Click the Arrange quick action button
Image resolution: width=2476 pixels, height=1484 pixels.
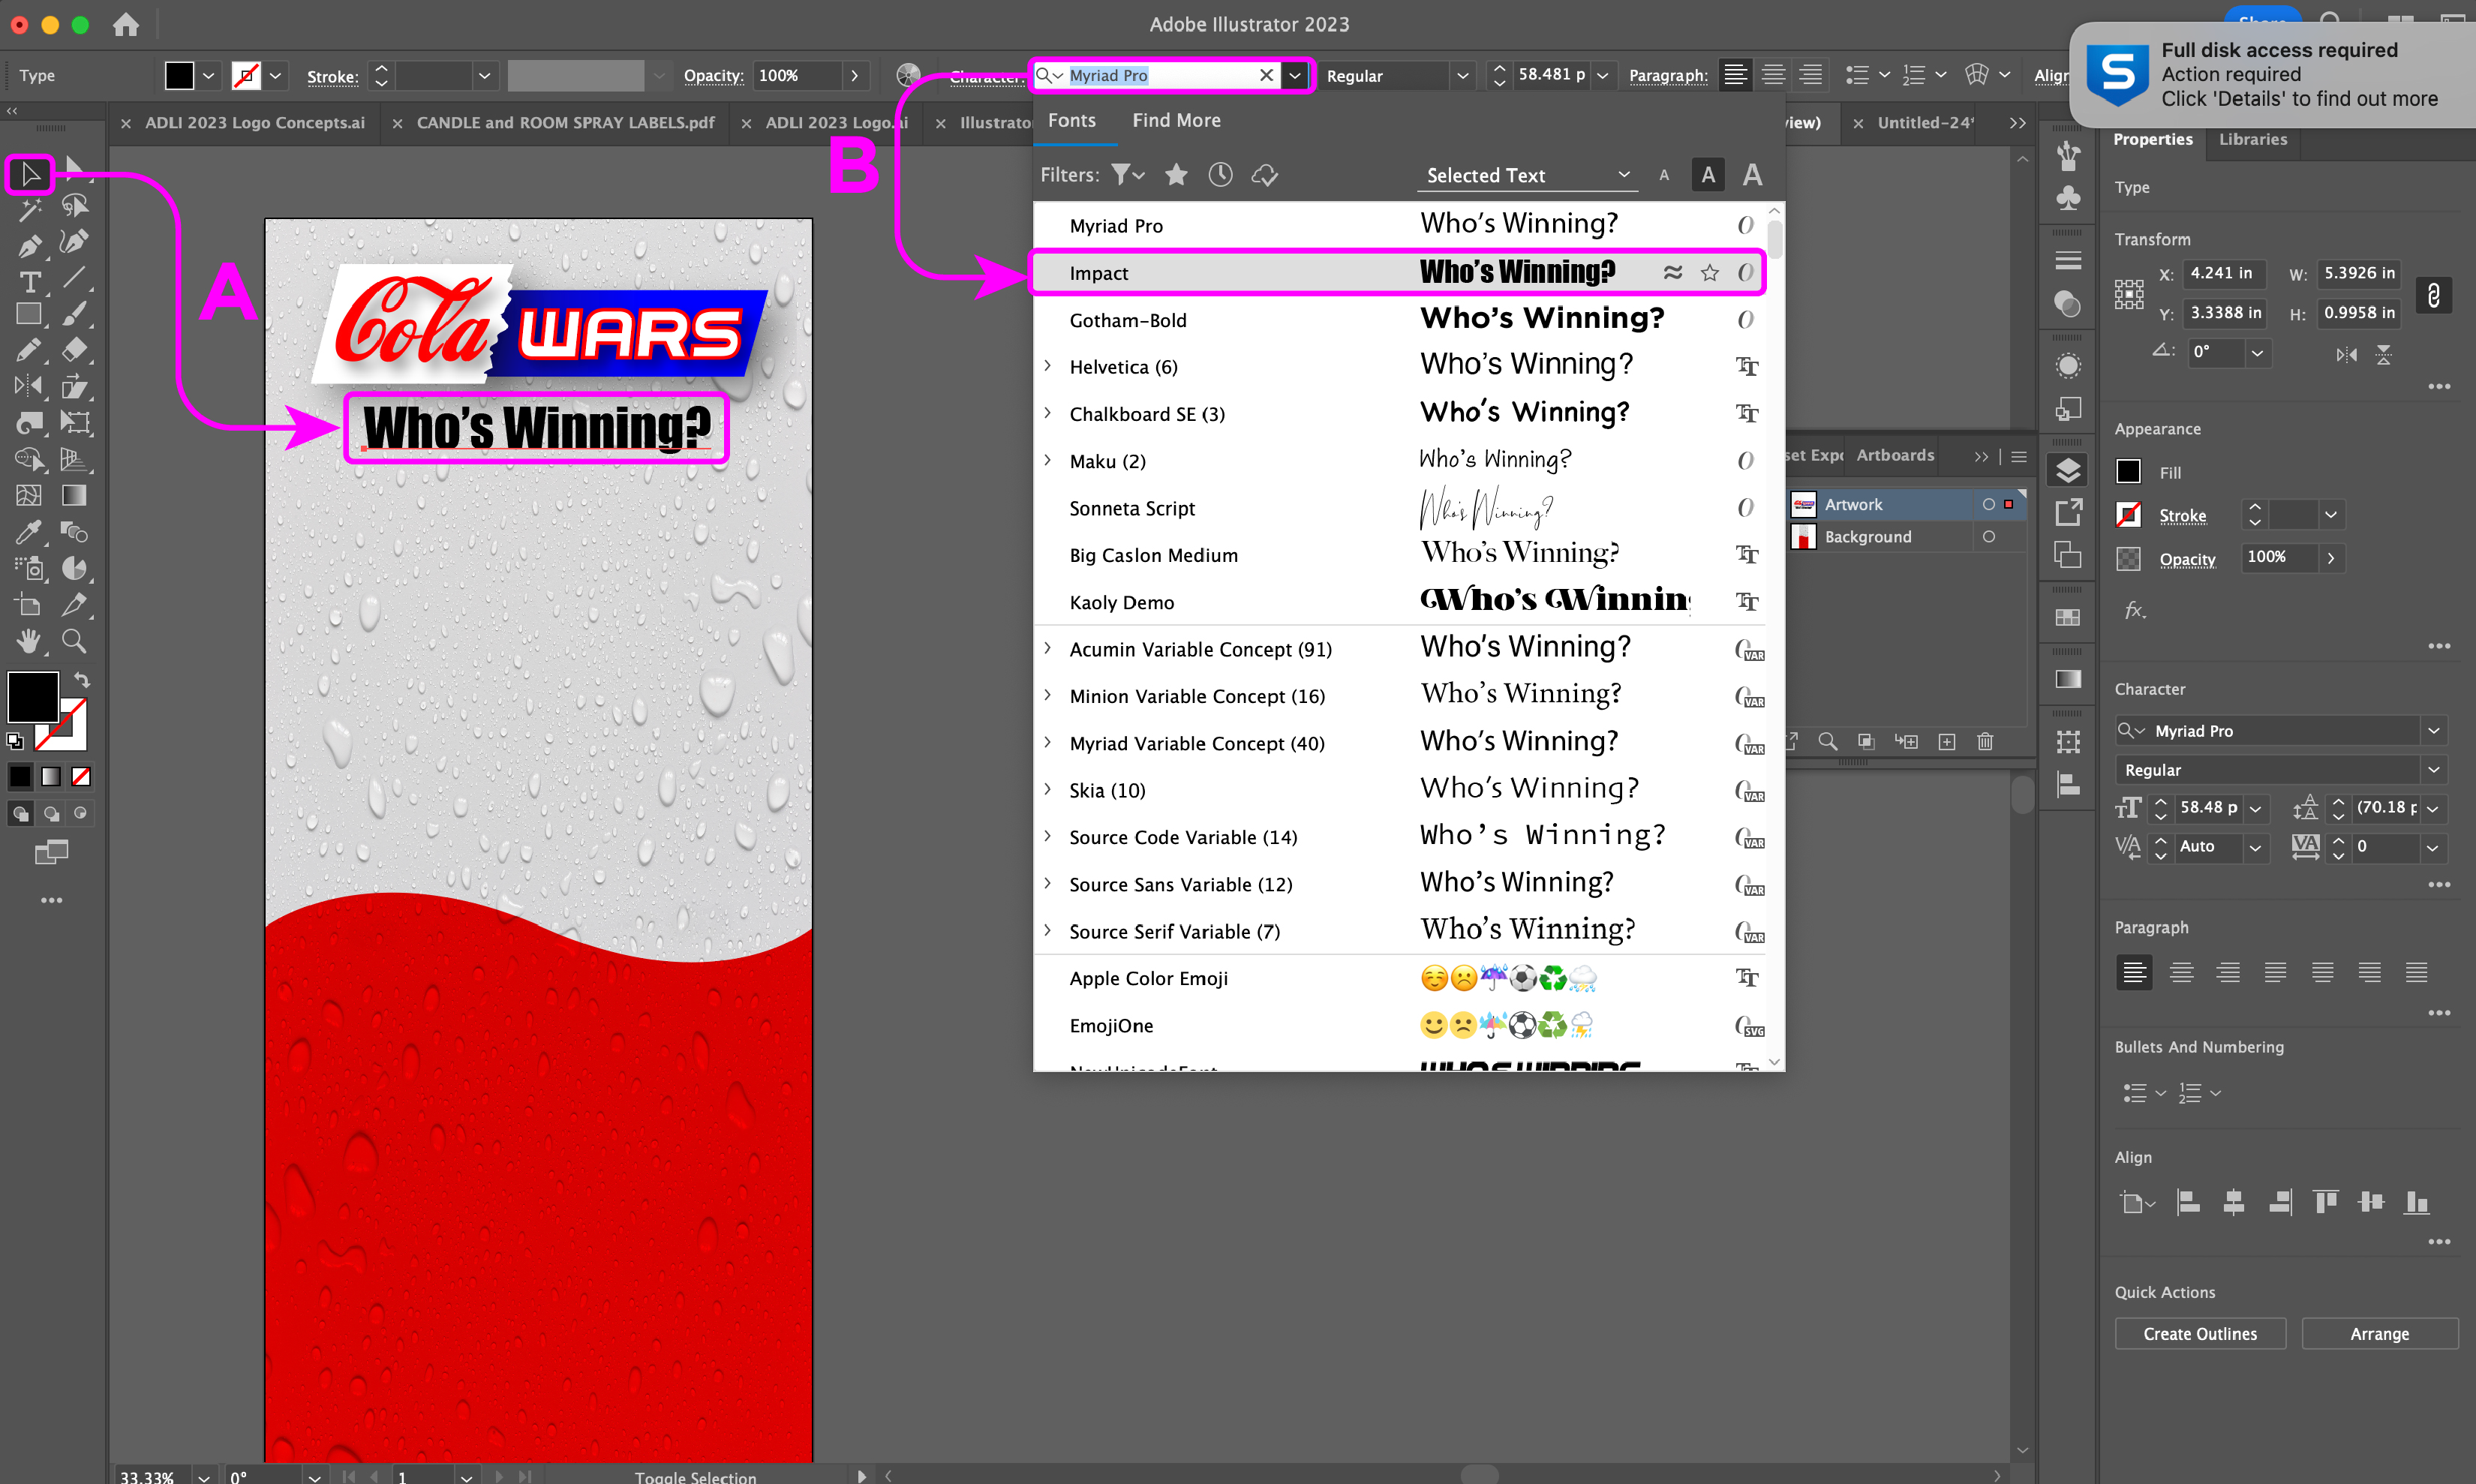pos(2378,1334)
